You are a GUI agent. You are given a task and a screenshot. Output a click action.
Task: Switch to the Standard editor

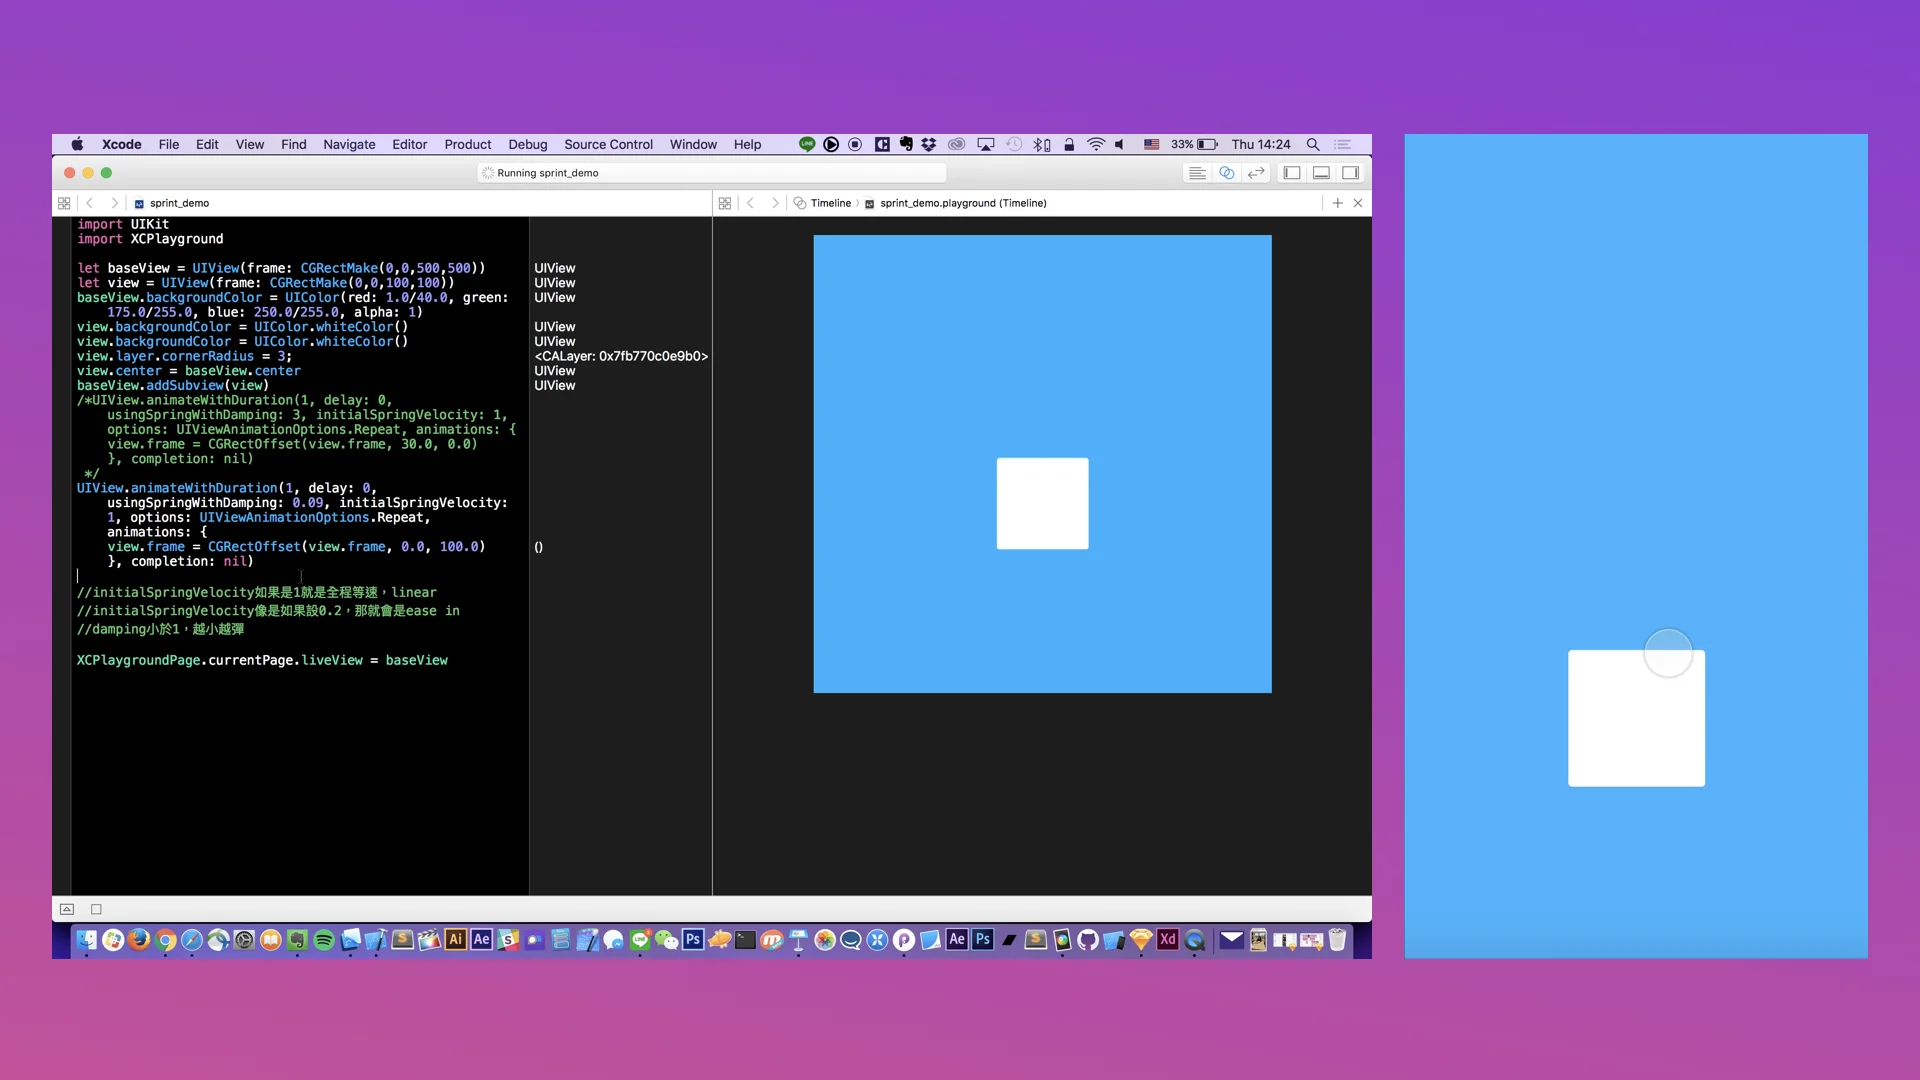(x=1196, y=173)
